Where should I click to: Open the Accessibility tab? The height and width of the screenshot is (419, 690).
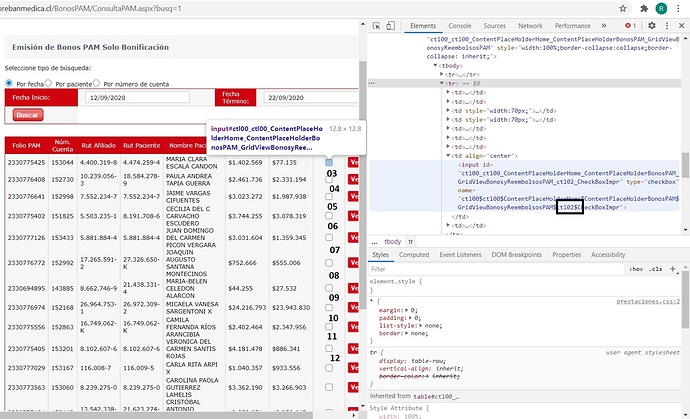click(x=608, y=255)
